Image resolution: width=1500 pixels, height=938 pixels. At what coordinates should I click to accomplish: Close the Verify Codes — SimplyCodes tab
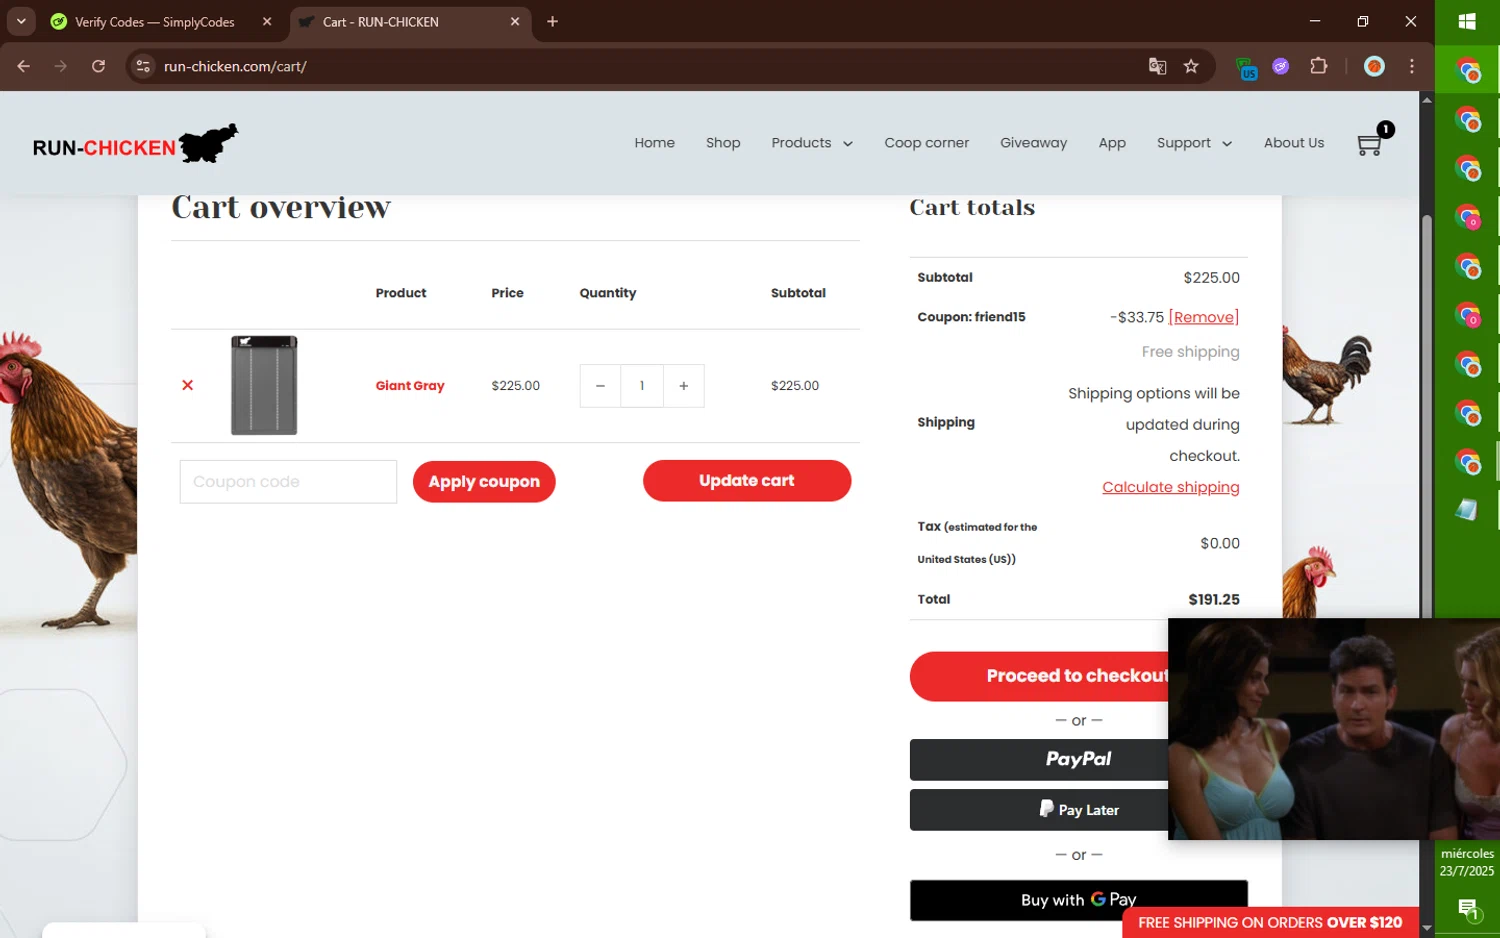[x=267, y=22]
